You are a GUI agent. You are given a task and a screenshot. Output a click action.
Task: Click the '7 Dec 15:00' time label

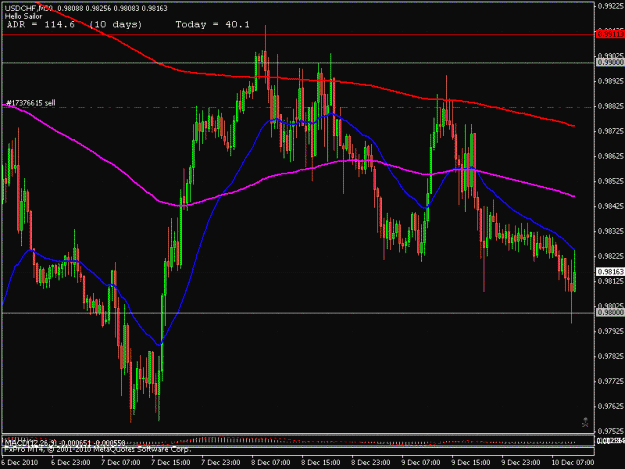pyautogui.click(x=171, y=463)
